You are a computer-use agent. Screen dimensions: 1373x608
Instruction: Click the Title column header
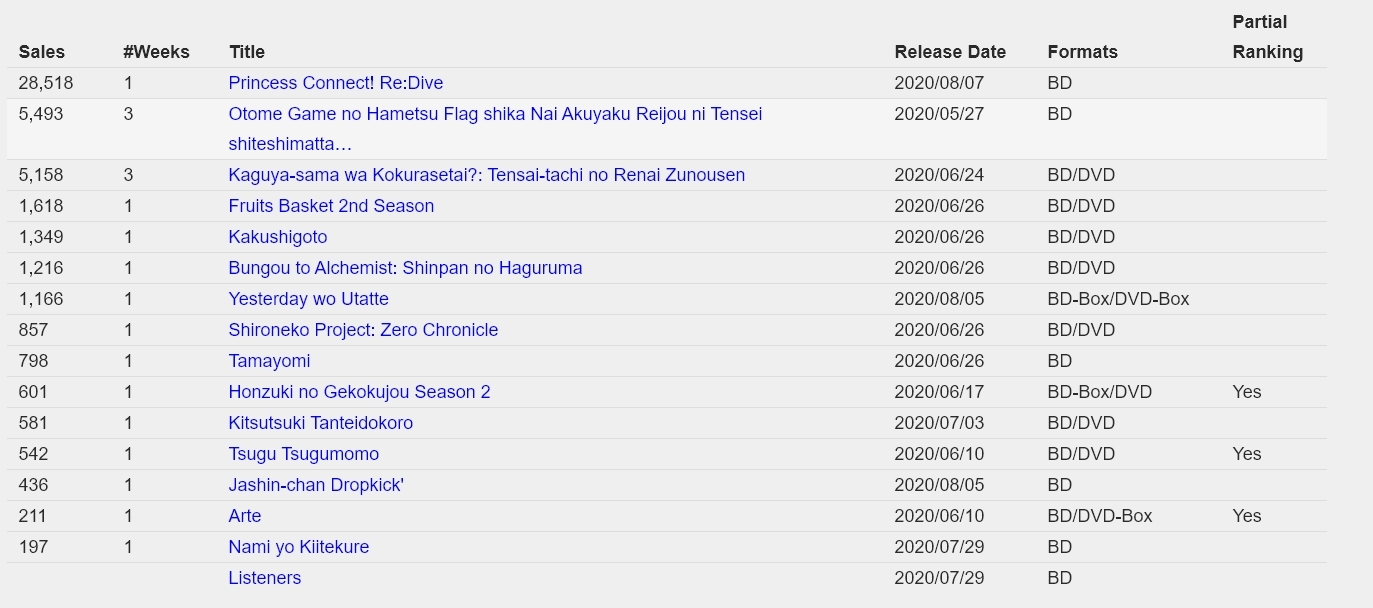coord(246,52)
